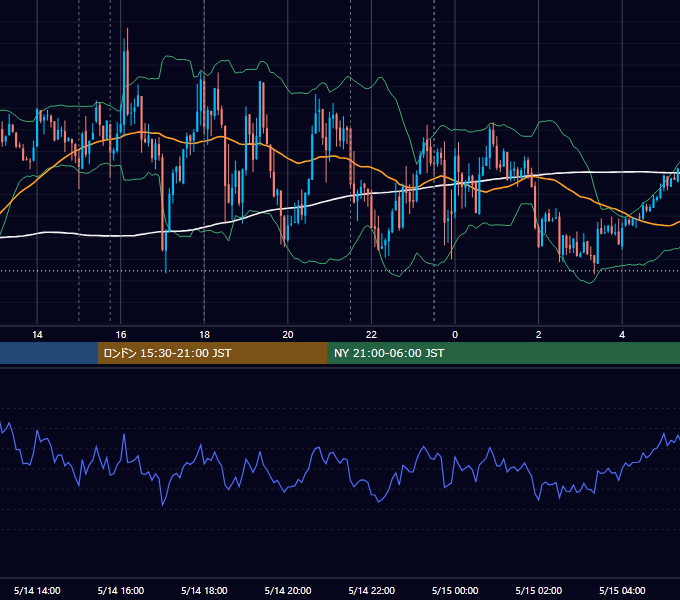680x600 pixels.
Task: Click the '5/15 00:00' date label
Action: point(455,590)
